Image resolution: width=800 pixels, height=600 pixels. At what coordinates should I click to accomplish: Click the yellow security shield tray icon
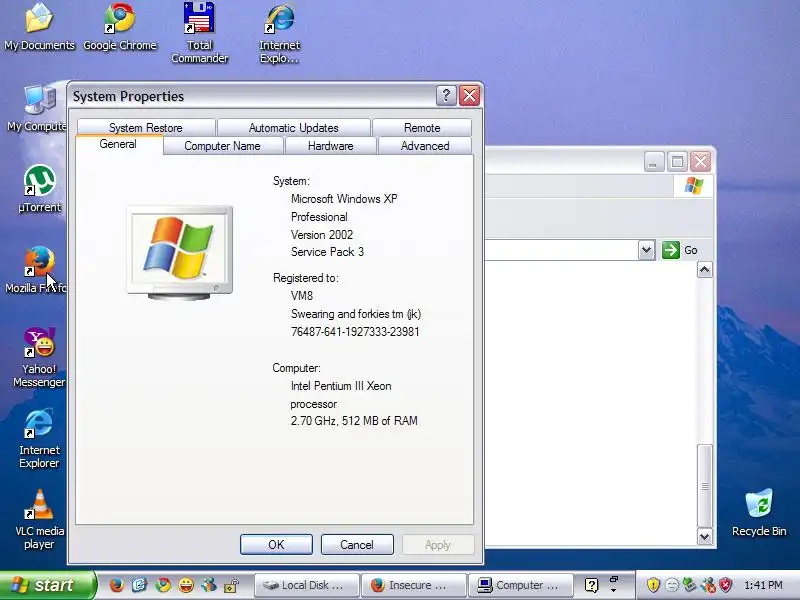point(653,585)
